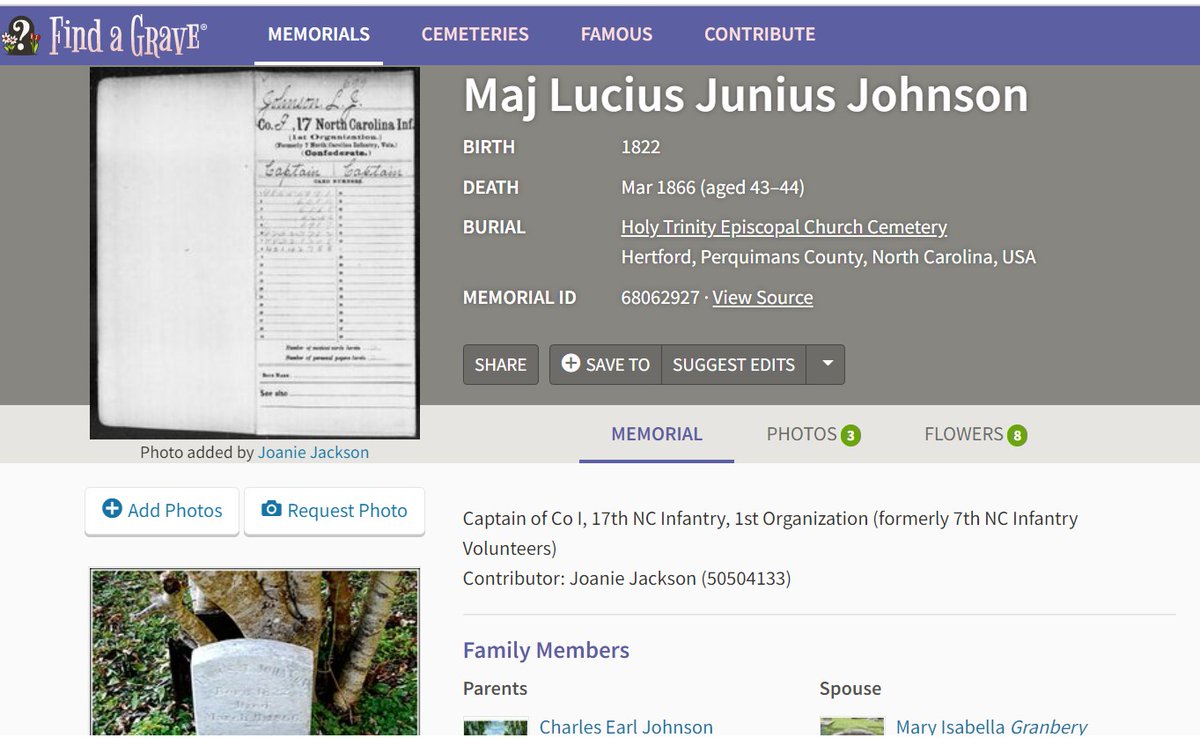The height and width of the screenshot is (738, 1200).
Task: Click the green photos count badge 3
Action: [850, 435]
